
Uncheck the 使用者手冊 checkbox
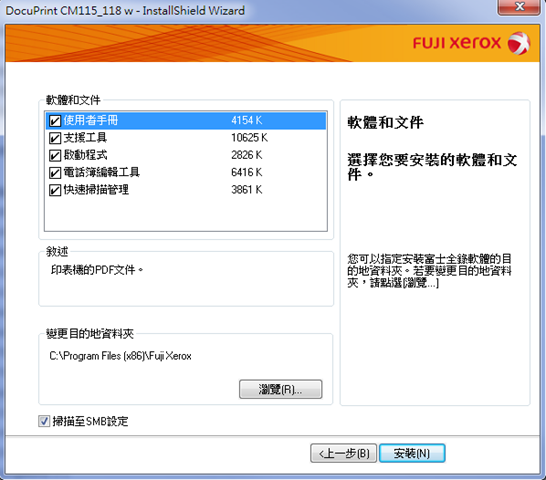(55, 121)
